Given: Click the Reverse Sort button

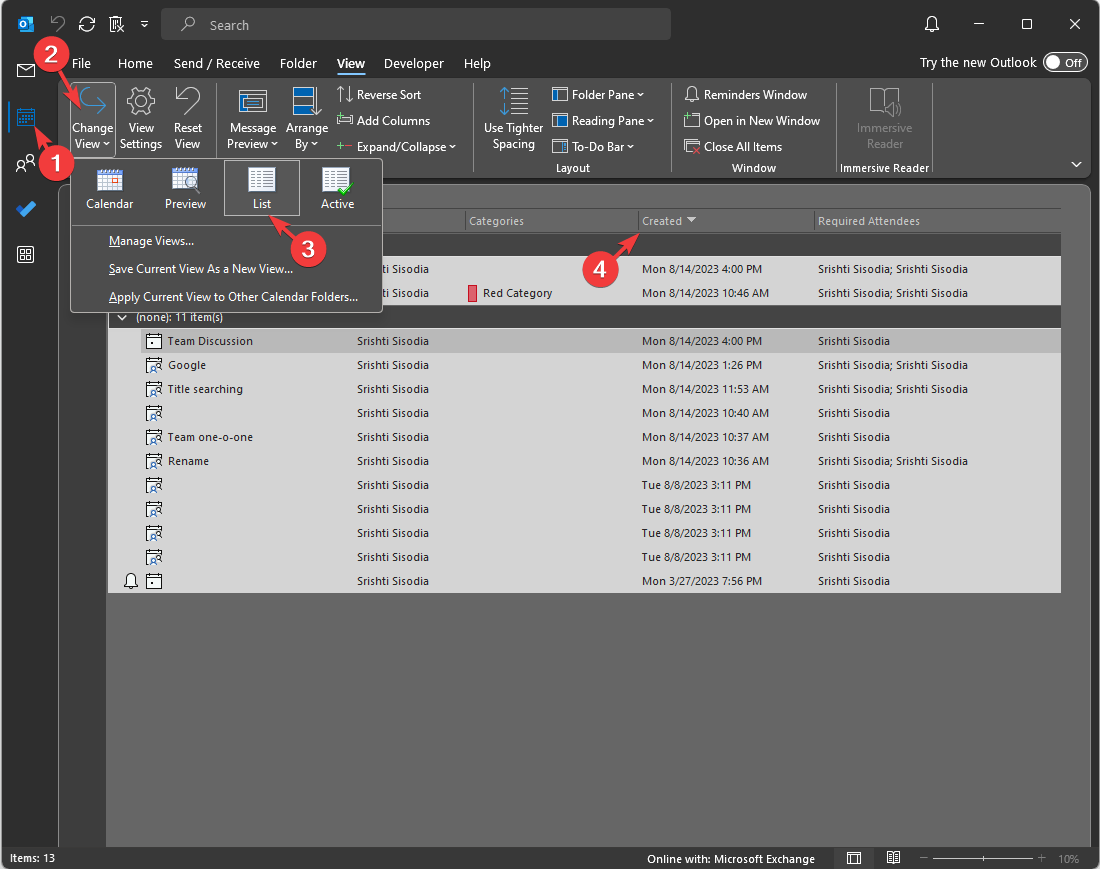Looking at the screenshot, I should (x=379, y=95).
